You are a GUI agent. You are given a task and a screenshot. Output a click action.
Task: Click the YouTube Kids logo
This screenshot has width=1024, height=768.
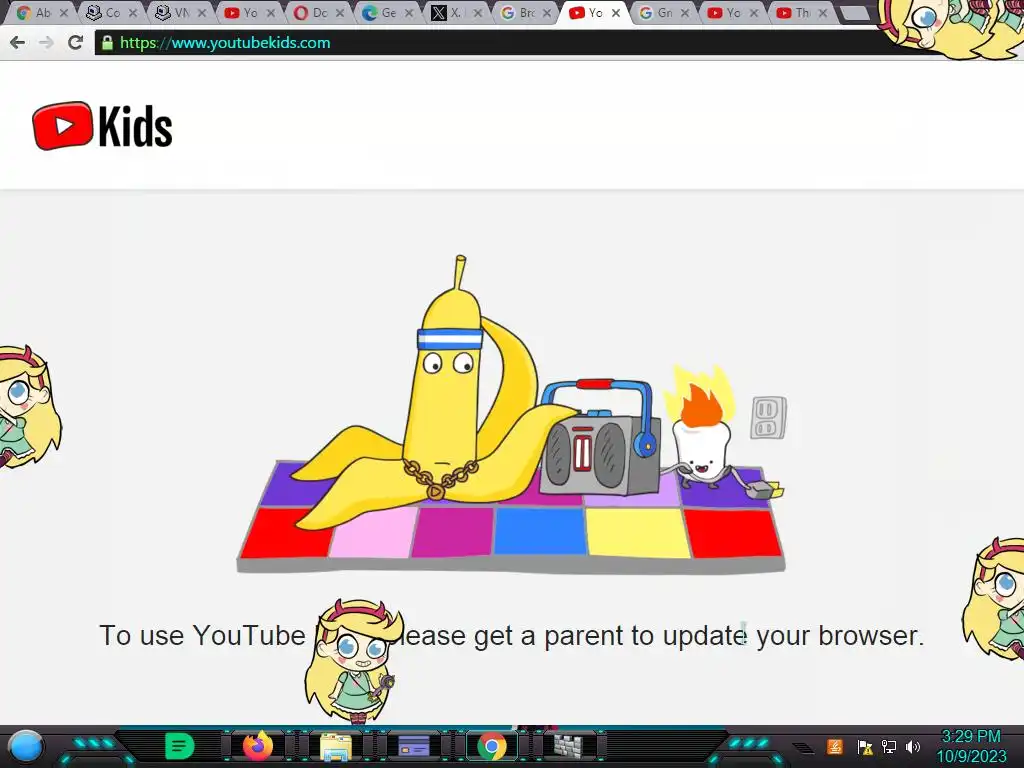(x=103, y=126)
